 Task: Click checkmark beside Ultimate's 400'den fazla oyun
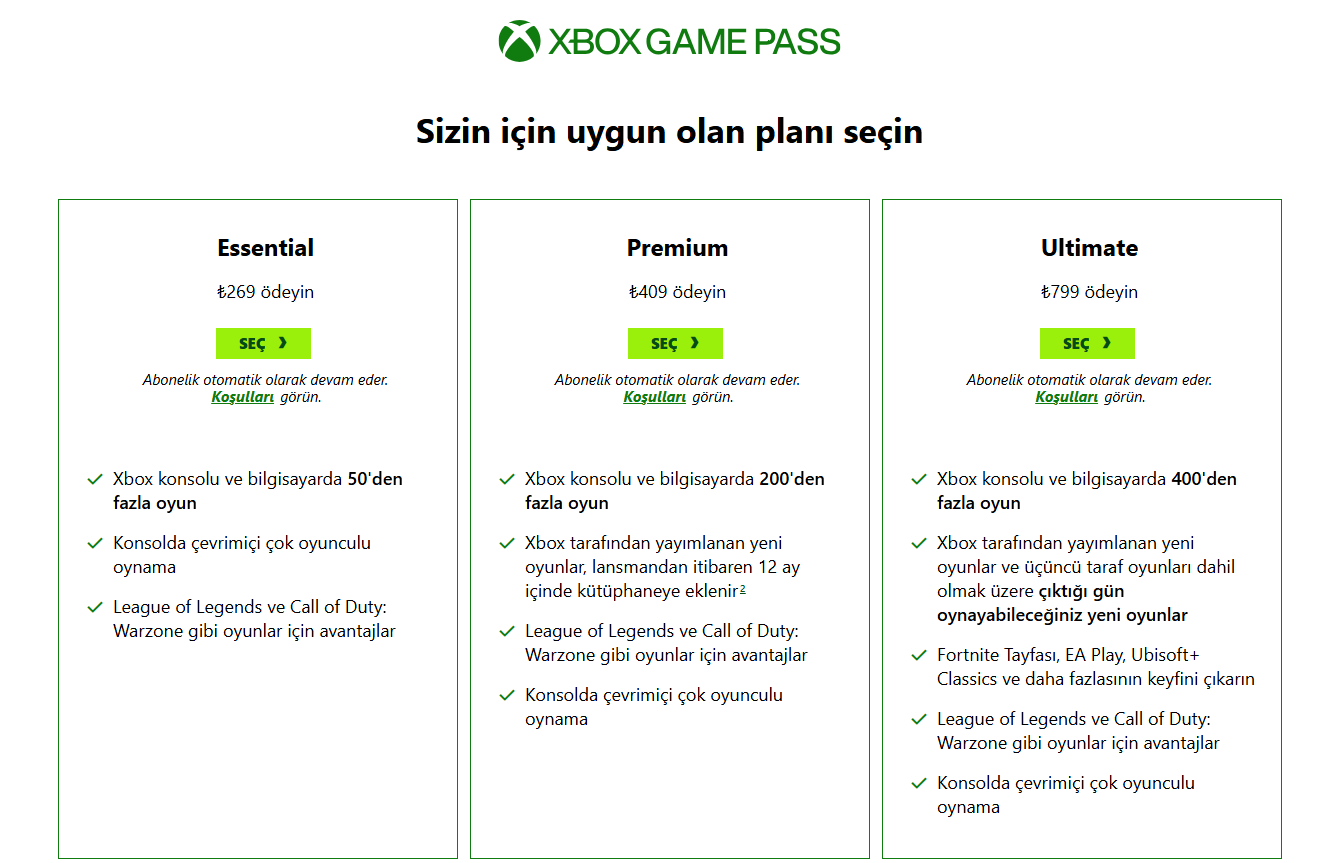click(x=919, y=480)
